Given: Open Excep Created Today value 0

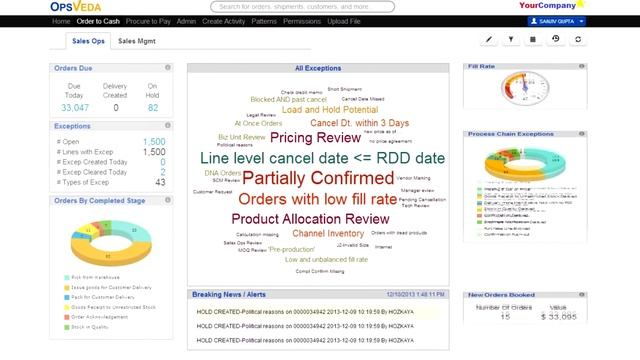Looking at the screenshot, I should (x=163, y=162).
